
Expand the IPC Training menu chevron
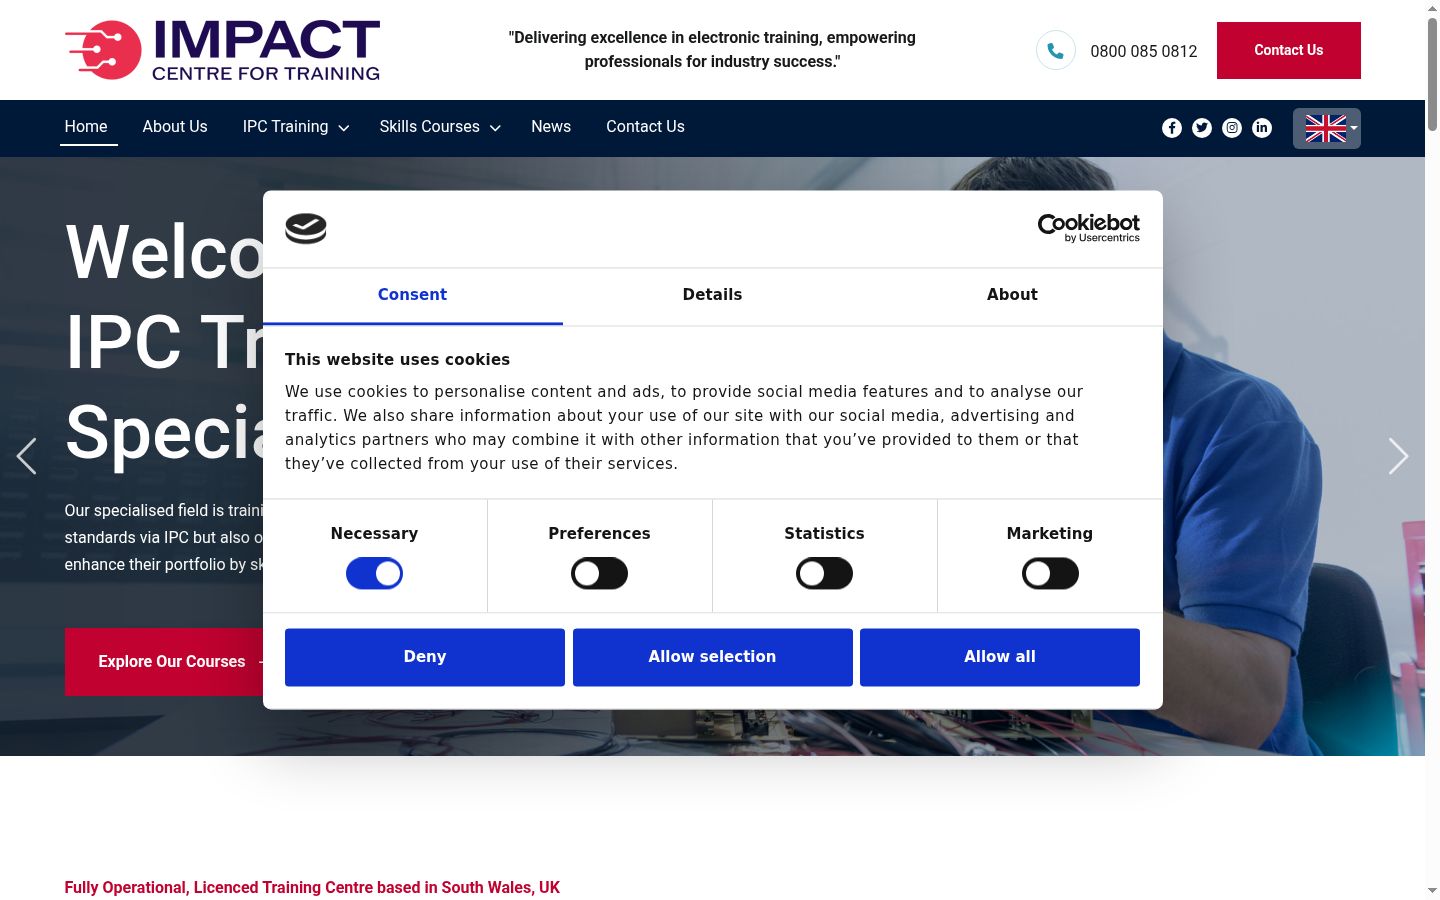(344, 128)
